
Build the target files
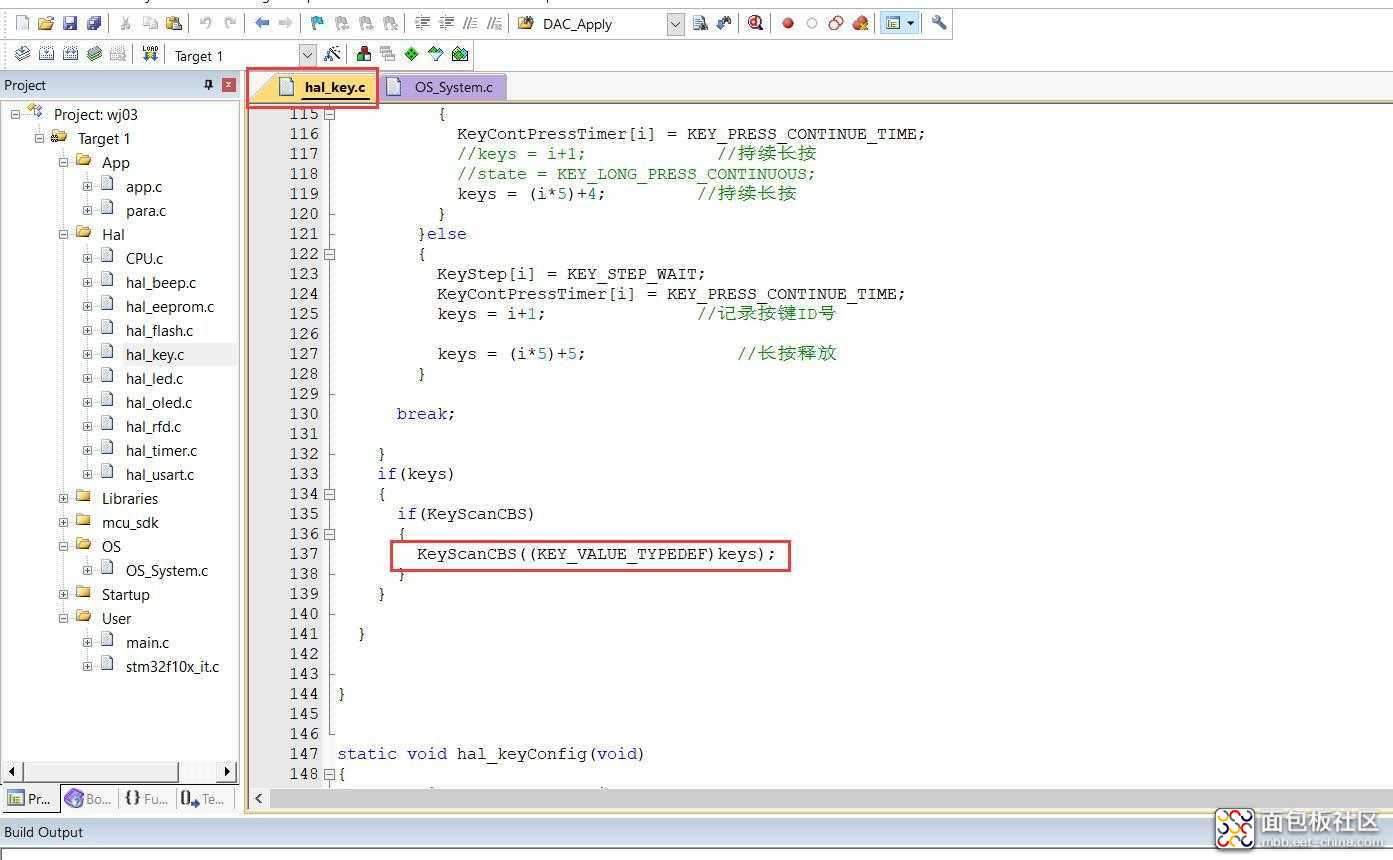click(46, 54)
